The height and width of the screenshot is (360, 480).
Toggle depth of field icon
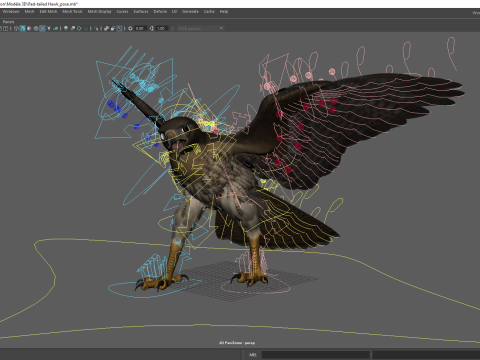pyautogui.click(x=86, y=28)
